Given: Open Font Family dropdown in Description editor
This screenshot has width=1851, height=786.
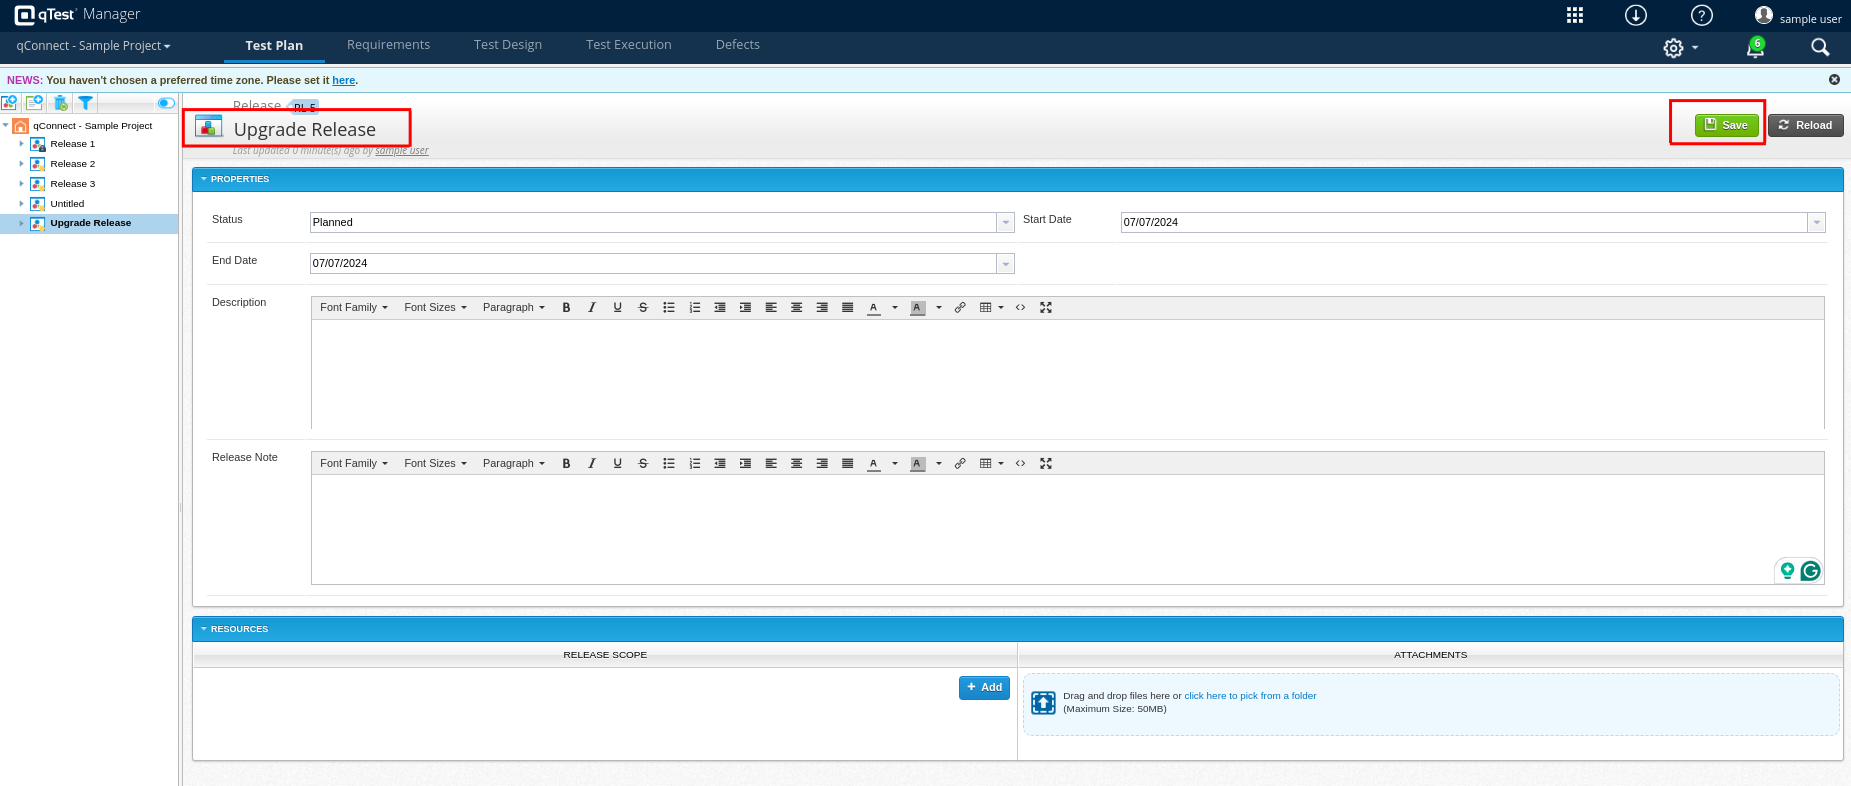Looking at the screenshot, I should pos(353,308).
